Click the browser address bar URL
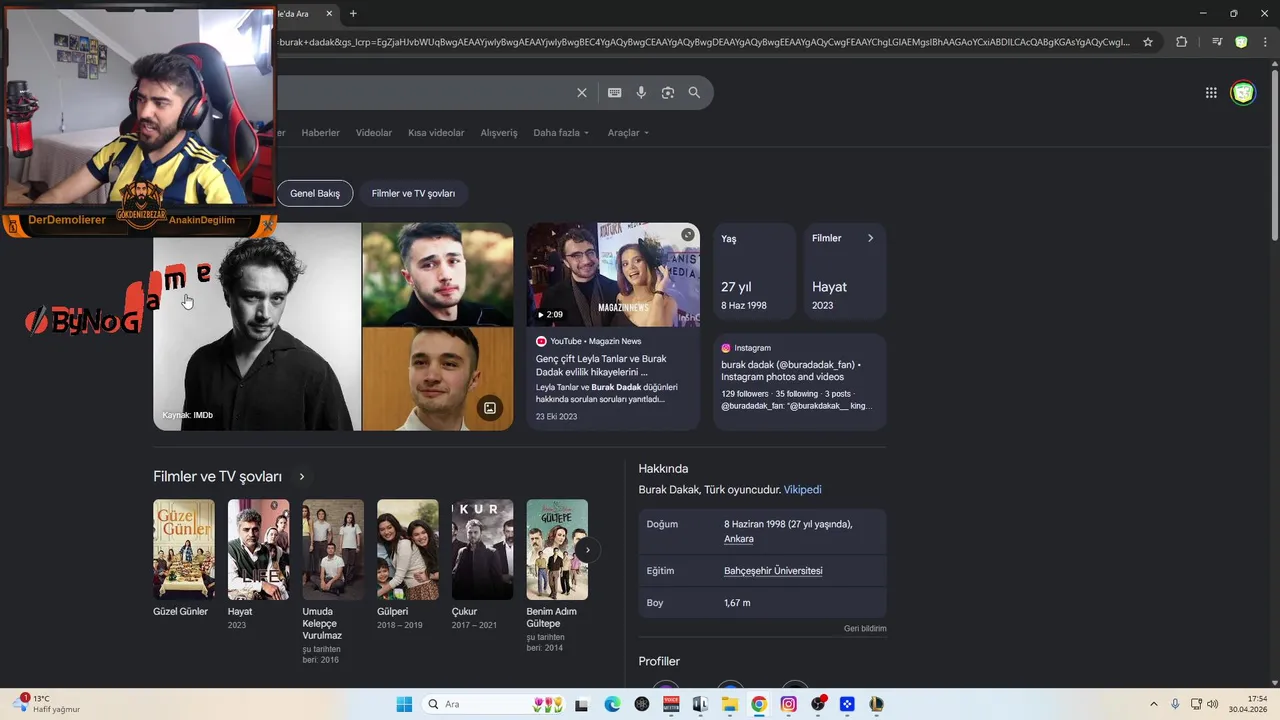This screenshot has width=1280, height=720. [703, 42]
